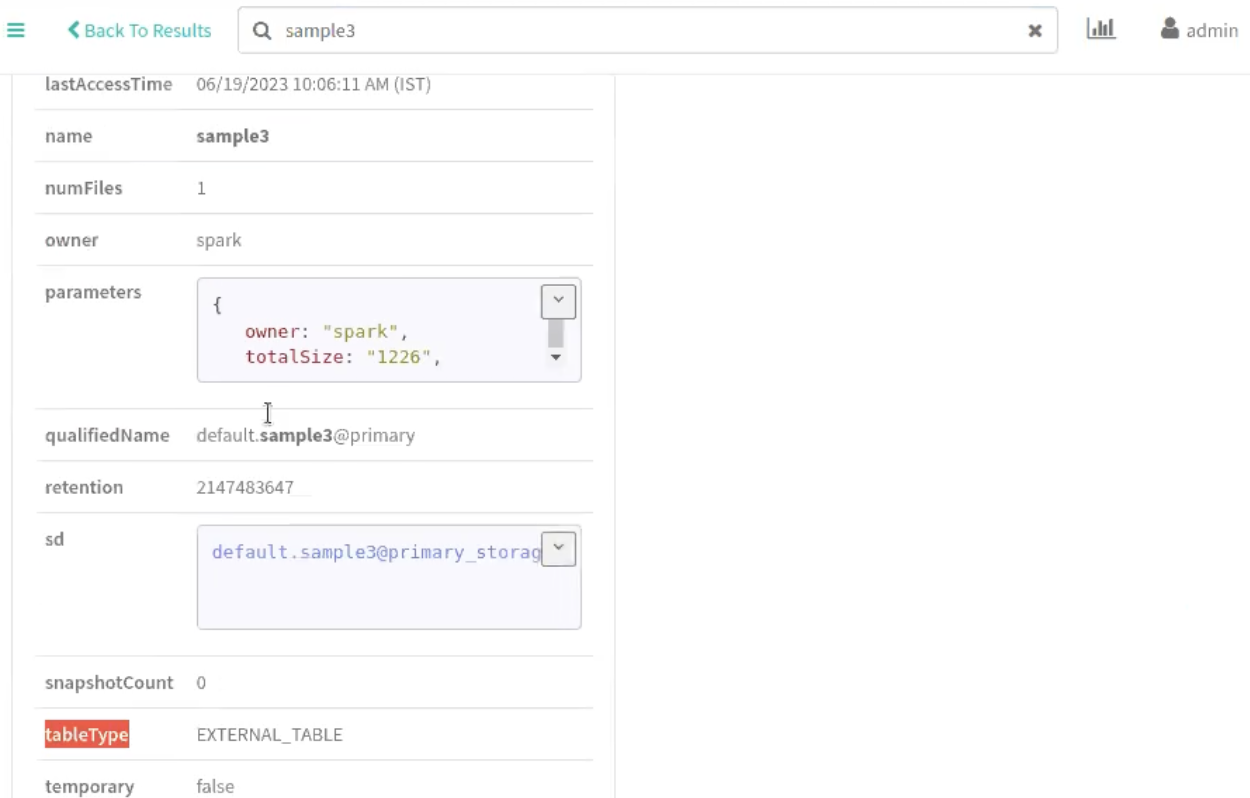This screenshot has height=798, width=1250.
Task: Click the highlighted tableType label
Action: pos(87,735)
